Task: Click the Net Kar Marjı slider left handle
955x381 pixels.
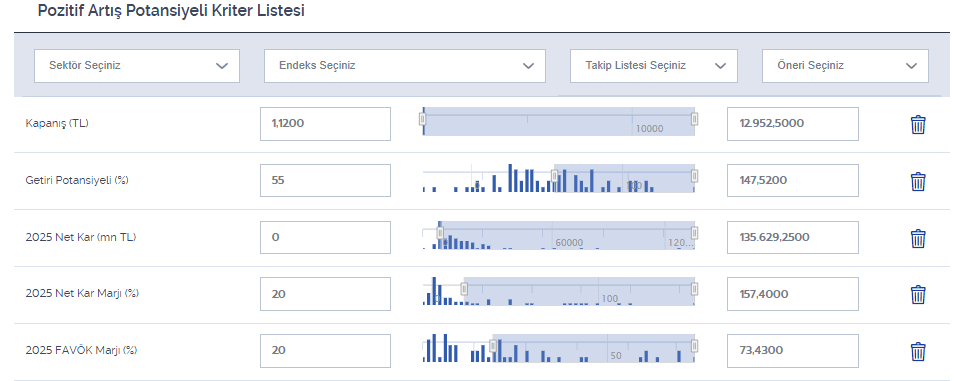Action: click(x=464, y=289)
